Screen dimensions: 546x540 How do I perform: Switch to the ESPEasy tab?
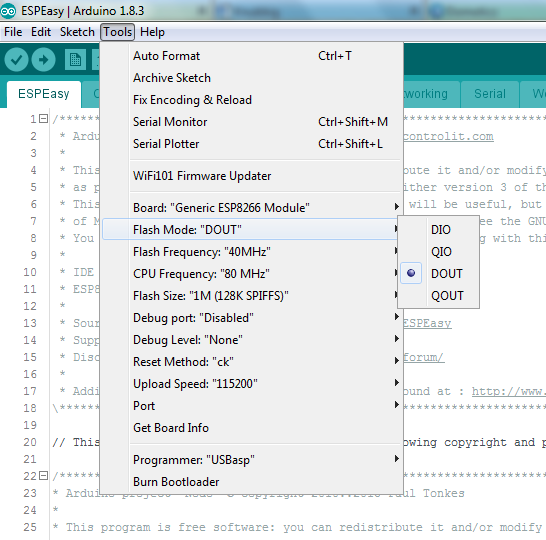point(44,94)
